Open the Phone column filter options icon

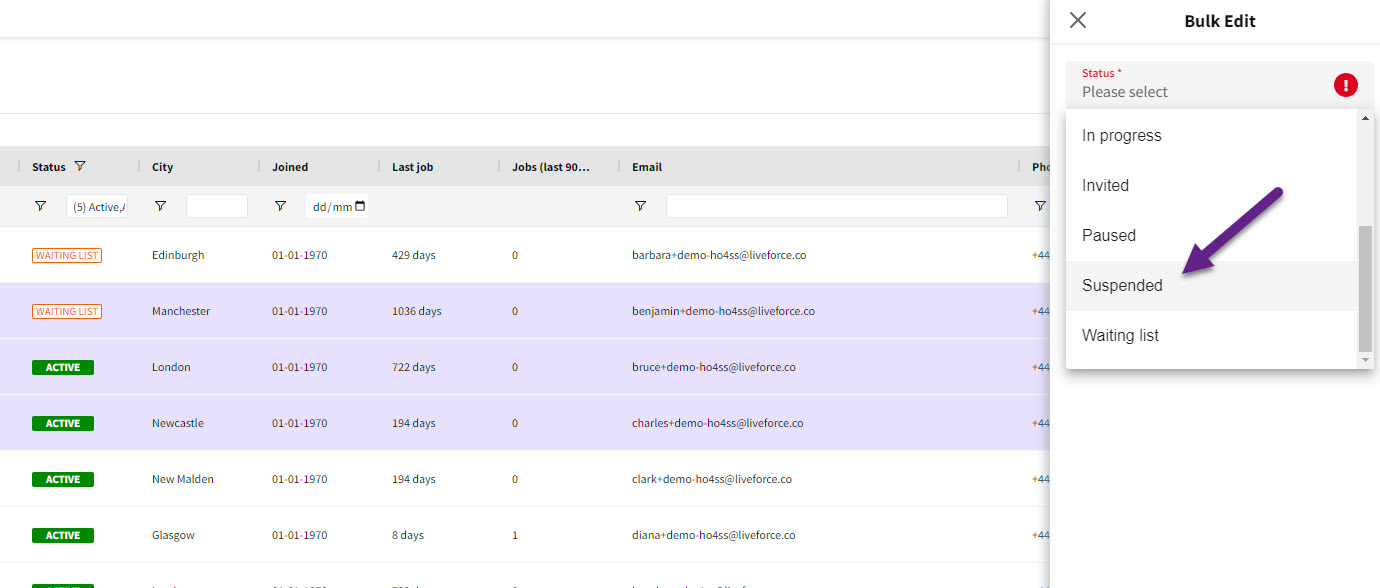[1040, 206]
